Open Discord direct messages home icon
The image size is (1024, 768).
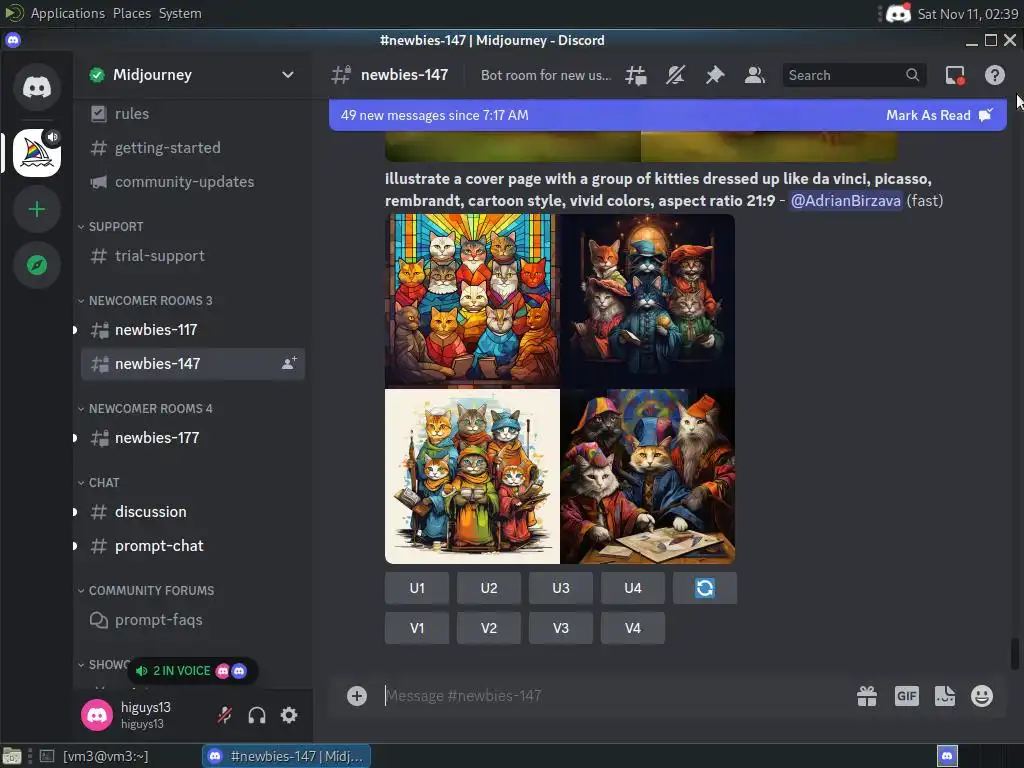pos(37,87)
